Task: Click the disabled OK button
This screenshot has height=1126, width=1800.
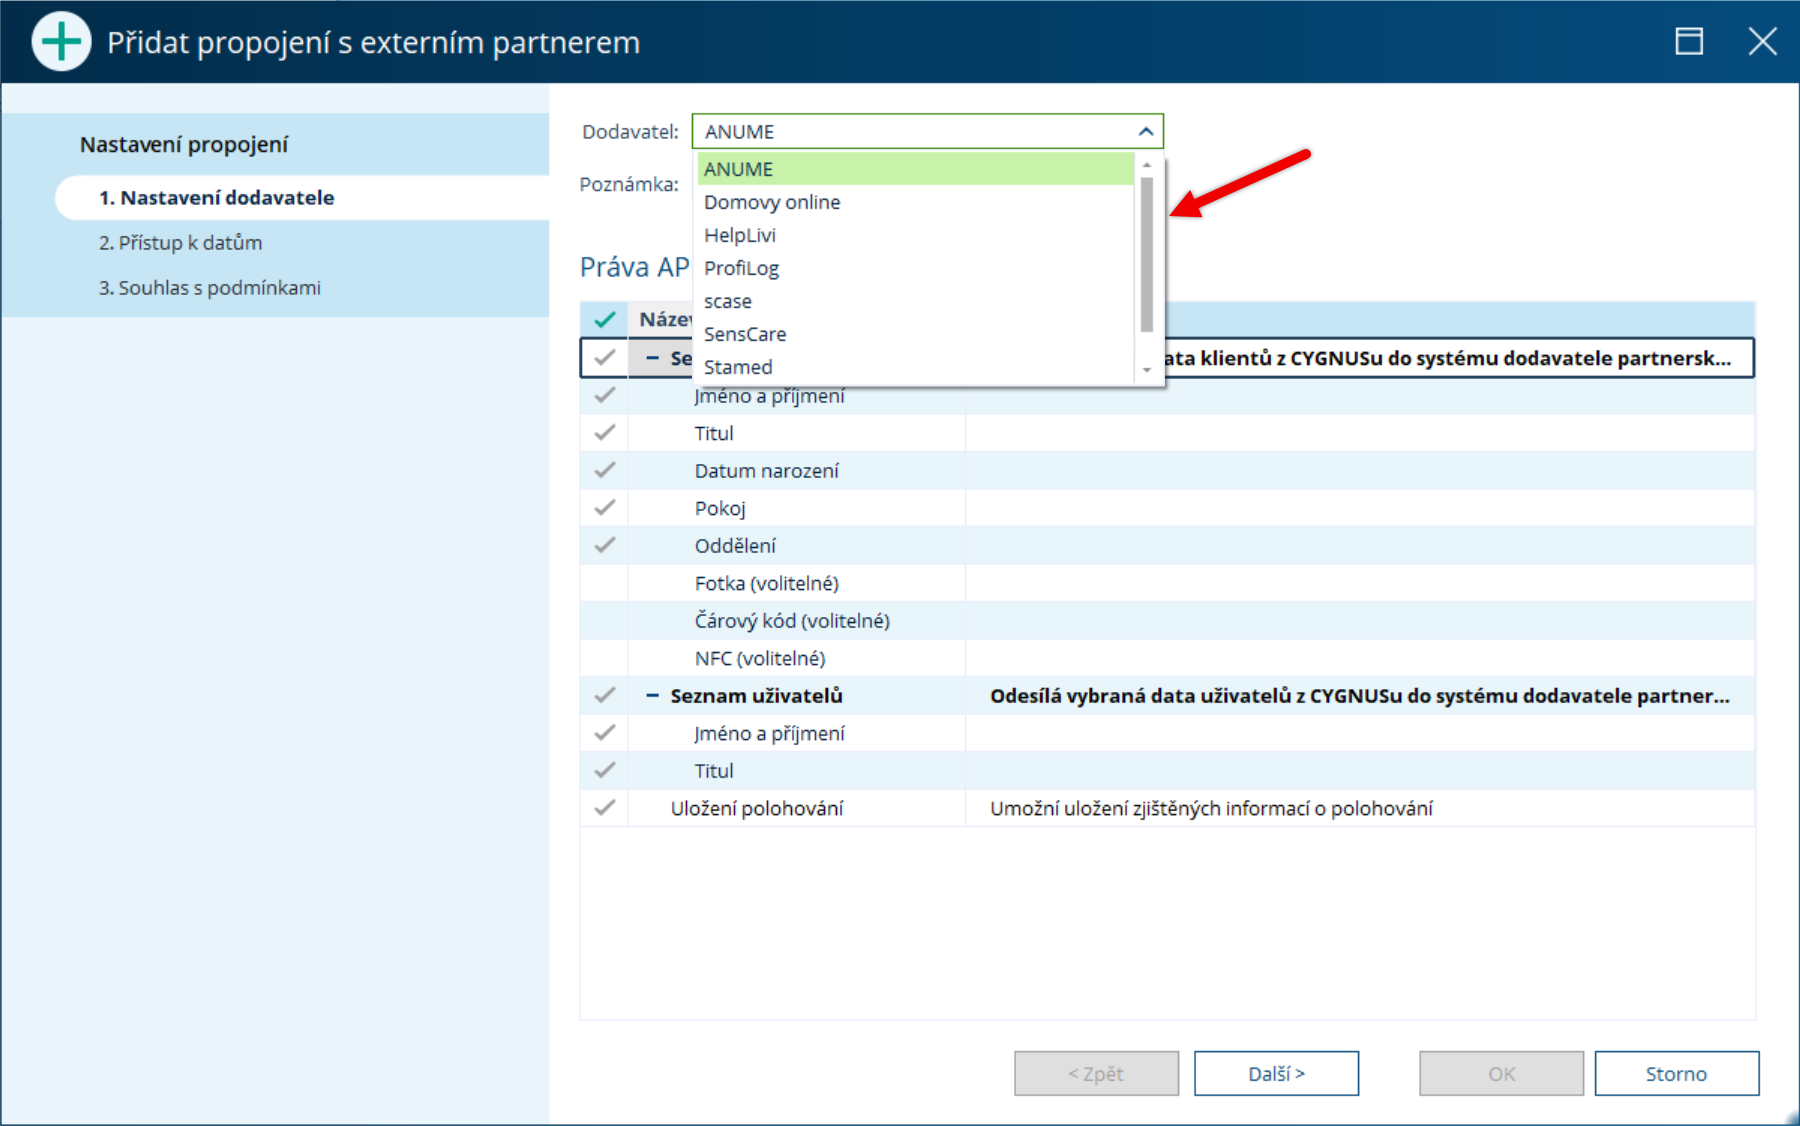Action: [1501, 1073]
